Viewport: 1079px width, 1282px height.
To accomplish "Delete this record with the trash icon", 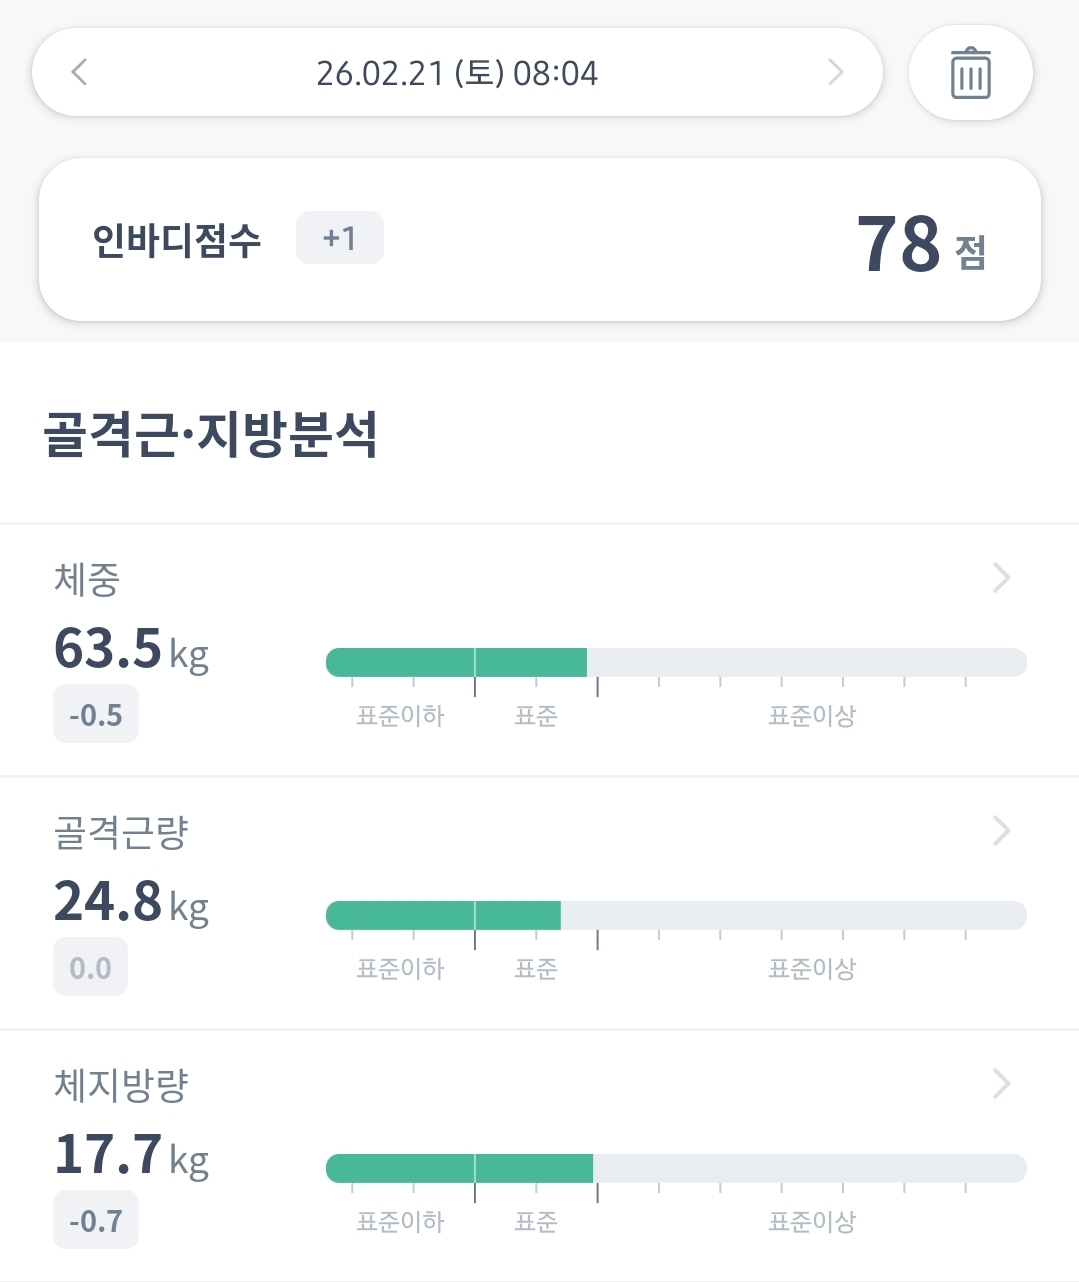I will tap(970, 73).
